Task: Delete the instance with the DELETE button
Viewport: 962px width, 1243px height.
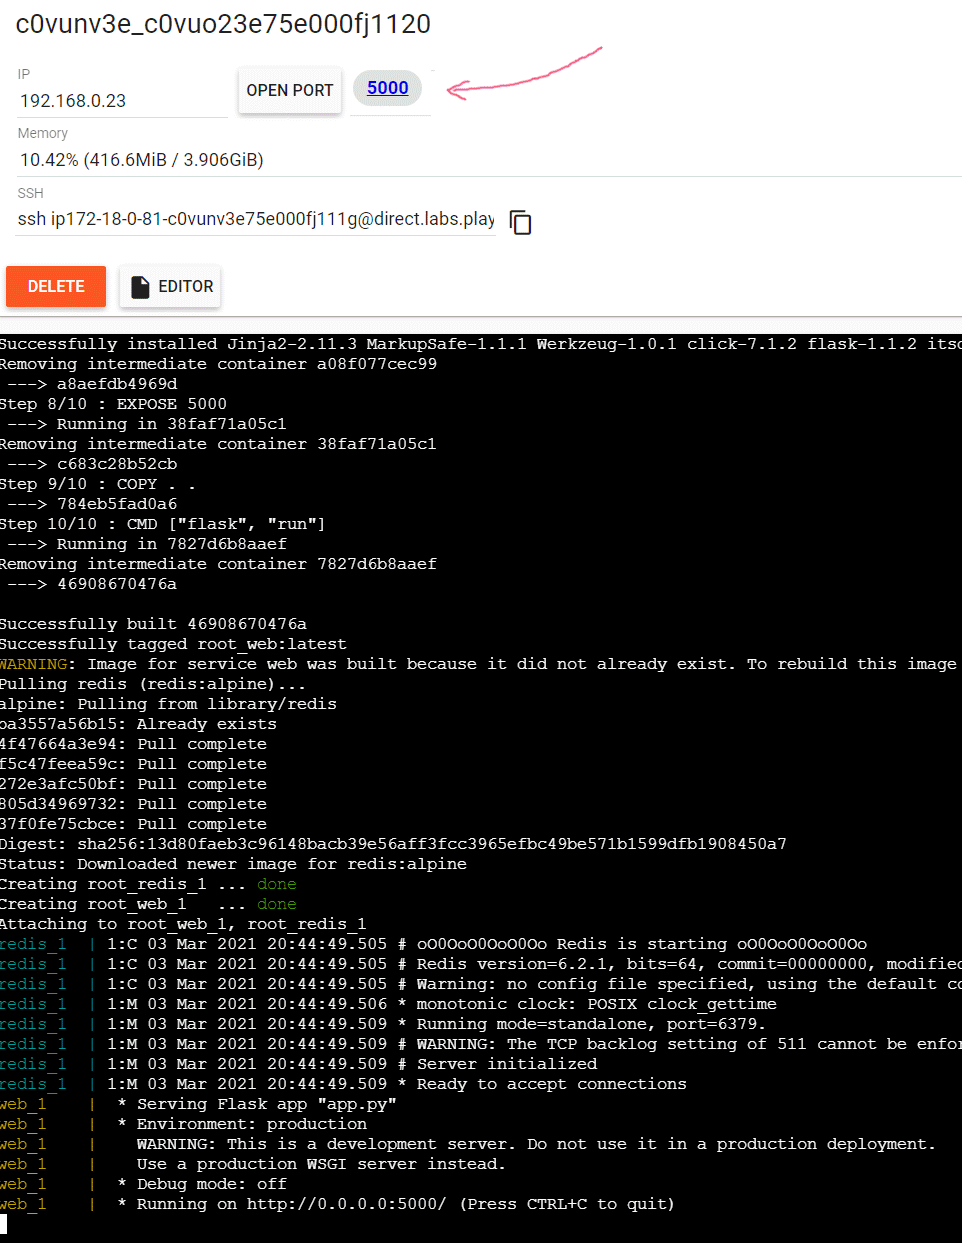Action: tap(56, 287)
